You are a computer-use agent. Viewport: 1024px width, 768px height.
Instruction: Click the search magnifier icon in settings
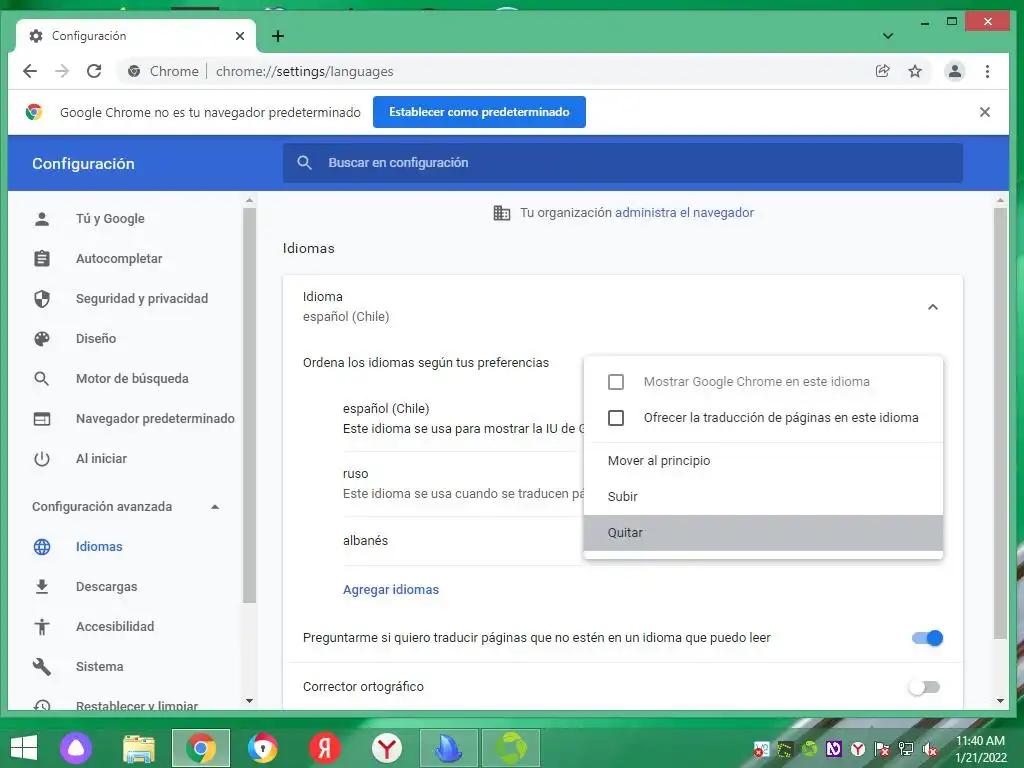[304, 163]
